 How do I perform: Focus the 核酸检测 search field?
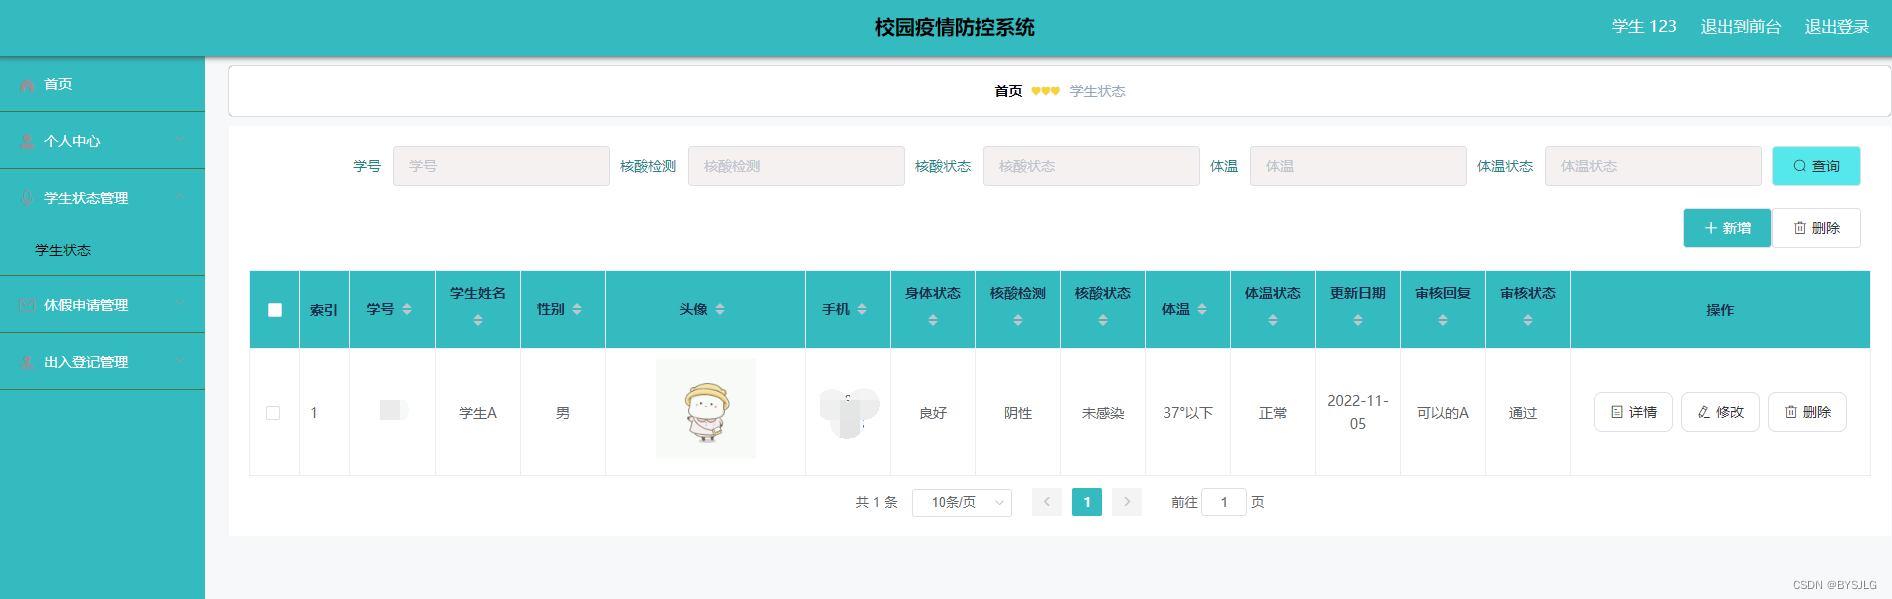click(796, 166)
